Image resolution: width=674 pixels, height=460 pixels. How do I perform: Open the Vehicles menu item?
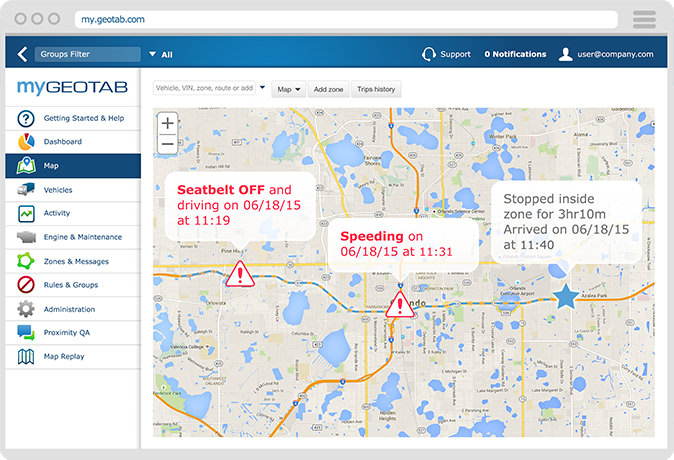click(73, 190)
